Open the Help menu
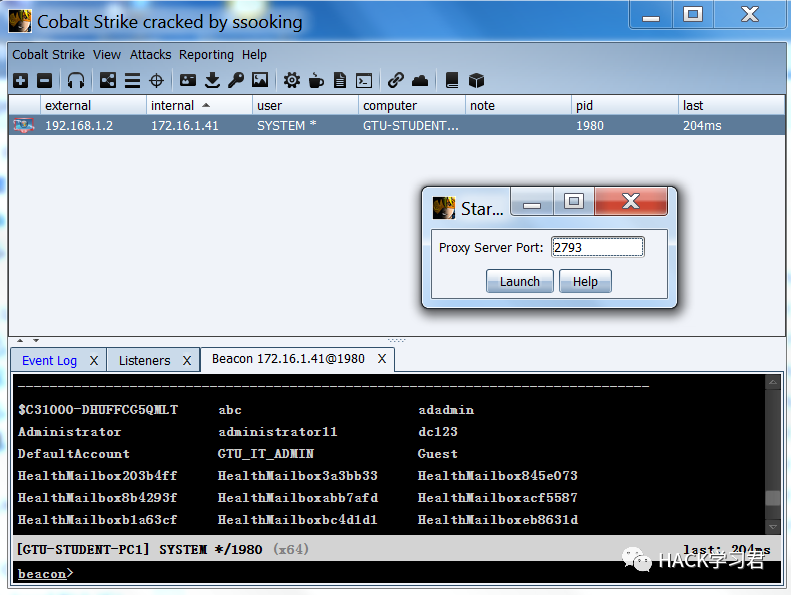The image size is (791, 595). tap(254, 55)
